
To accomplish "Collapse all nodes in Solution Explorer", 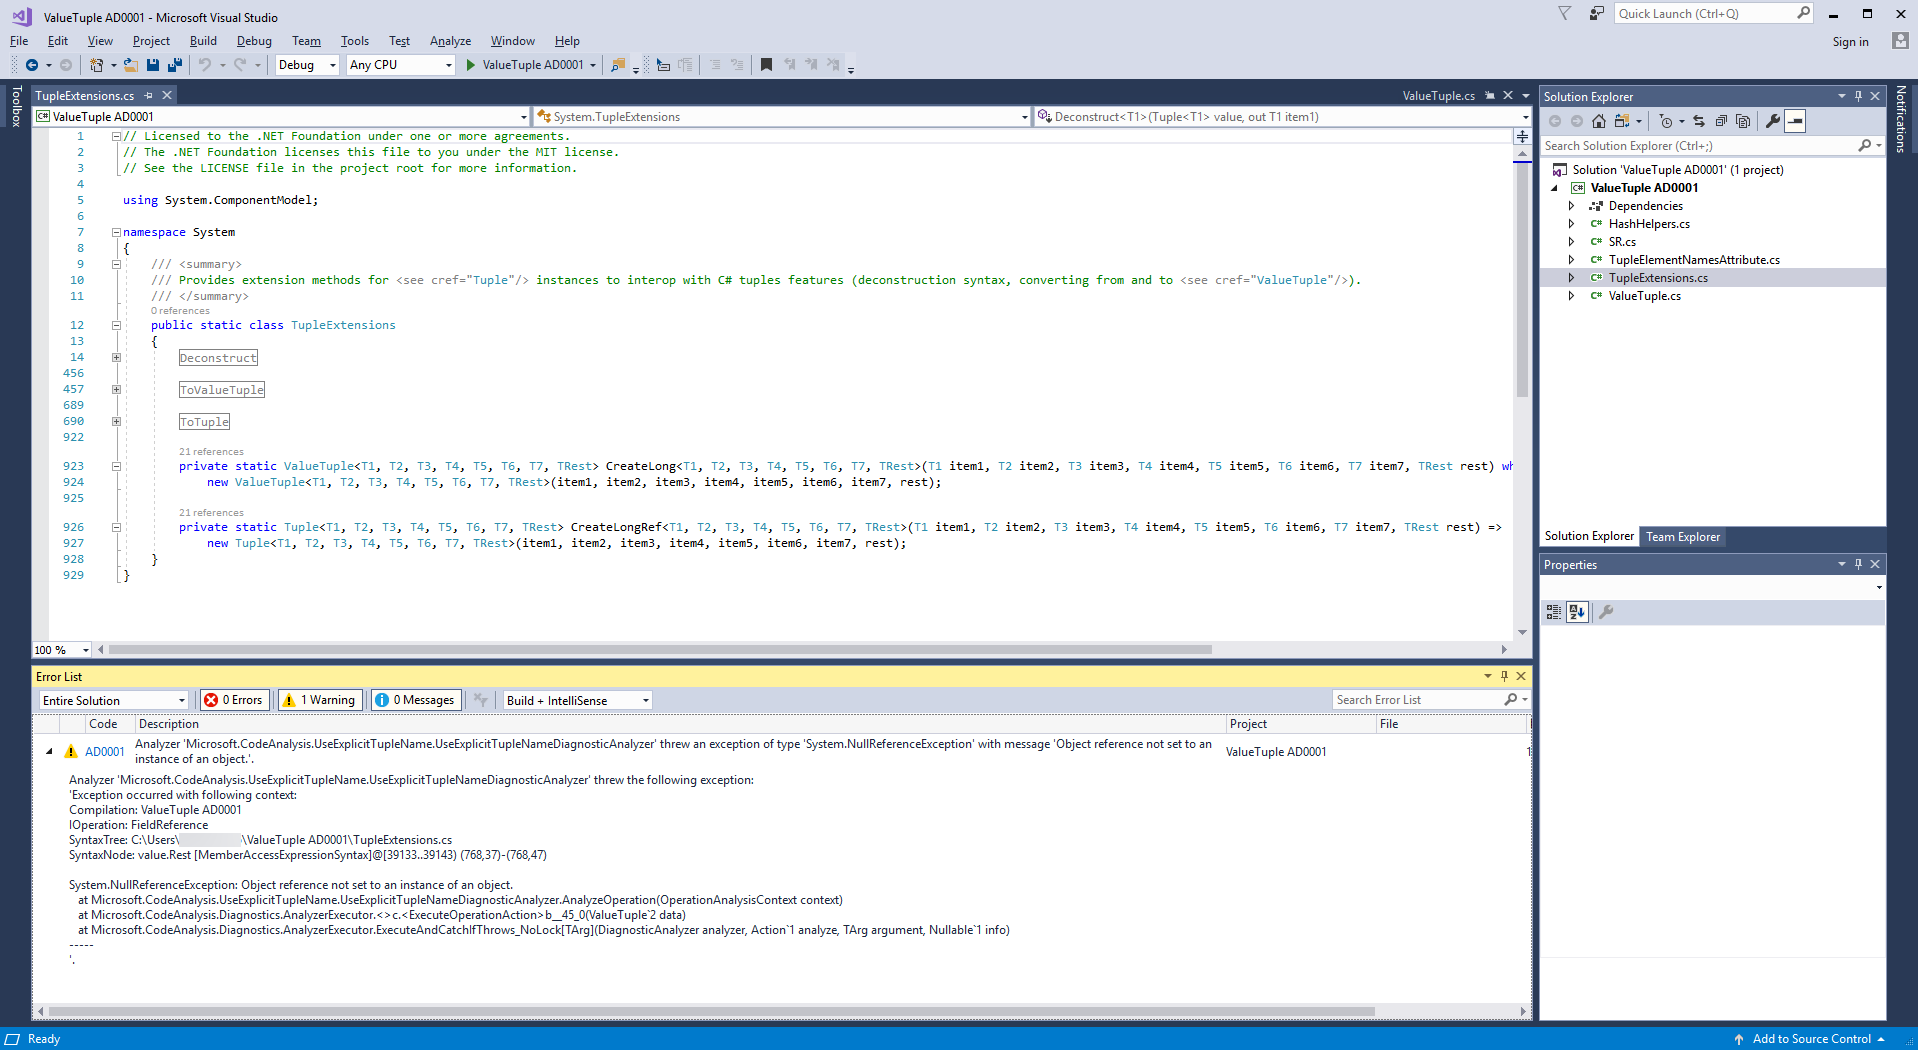I will [1721, 121].
